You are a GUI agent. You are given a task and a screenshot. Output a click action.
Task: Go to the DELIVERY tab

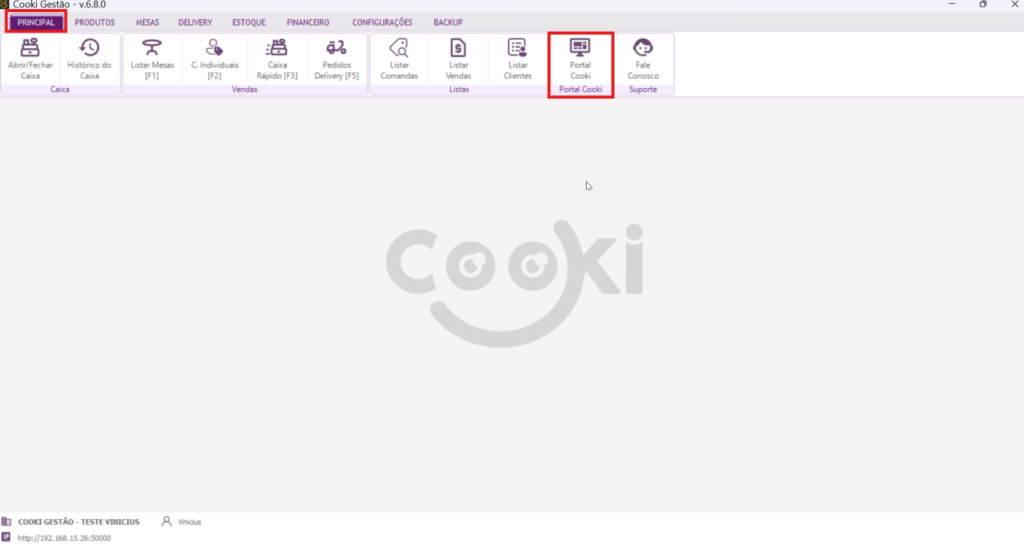(195, 22)
